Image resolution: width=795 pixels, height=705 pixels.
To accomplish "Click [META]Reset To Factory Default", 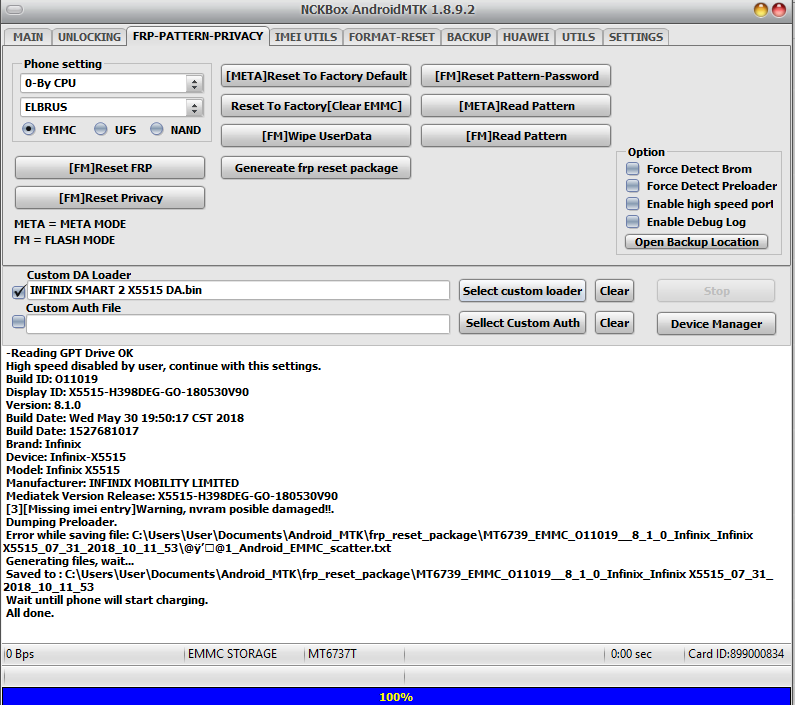I will pyautogui.click(x=316, y=76).
